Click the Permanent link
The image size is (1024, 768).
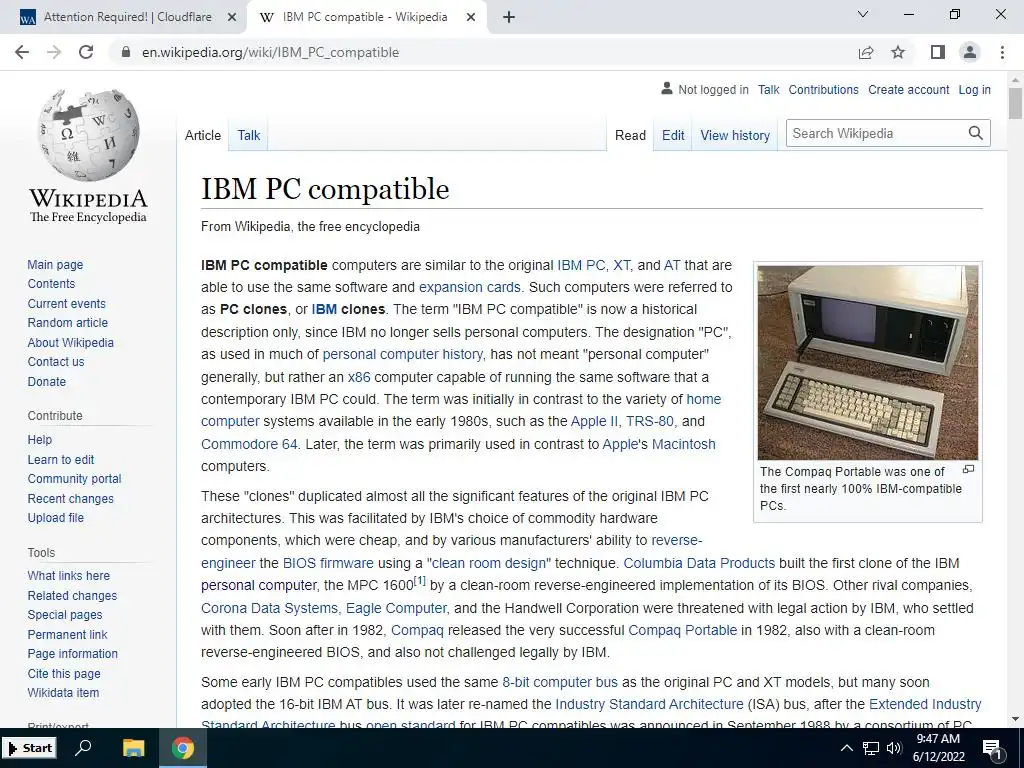[x=68, y=635]
